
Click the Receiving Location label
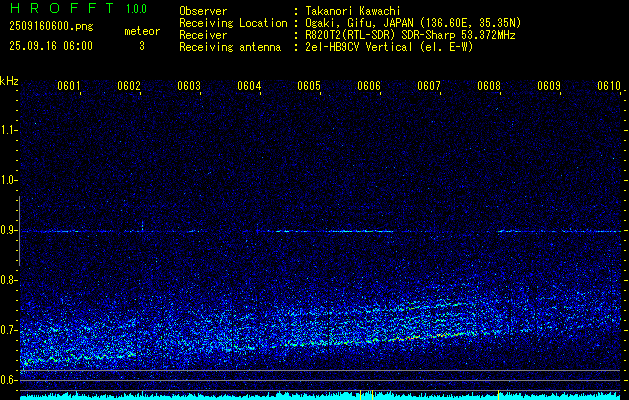click(x=233, y=23)
